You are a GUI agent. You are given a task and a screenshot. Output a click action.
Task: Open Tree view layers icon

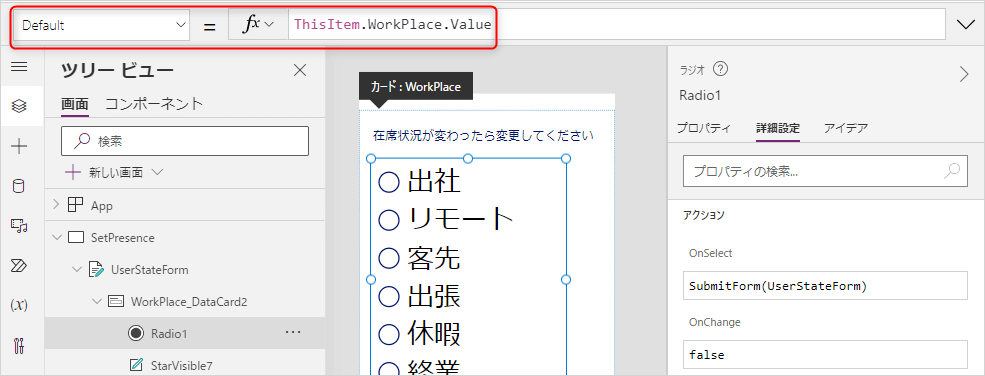(x=19, y=106)
